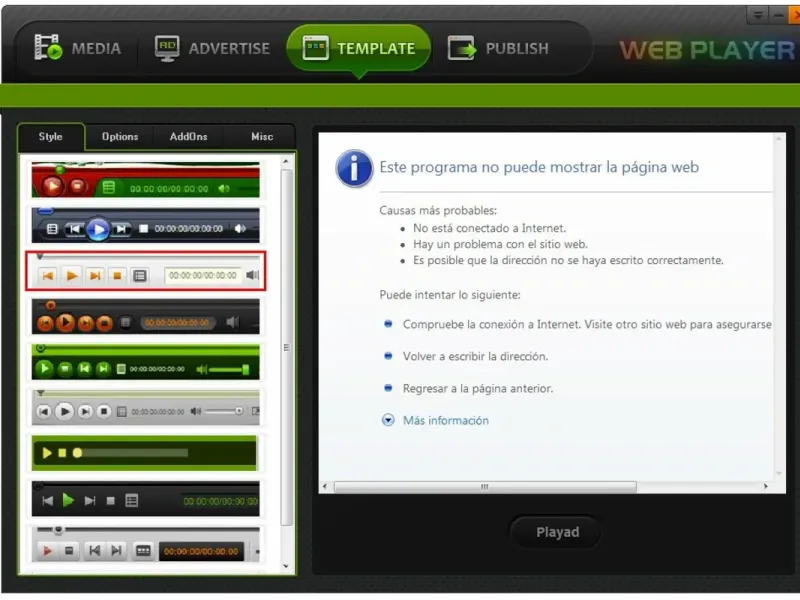Click red play icon in gray bottom skin

click(47, 551)
